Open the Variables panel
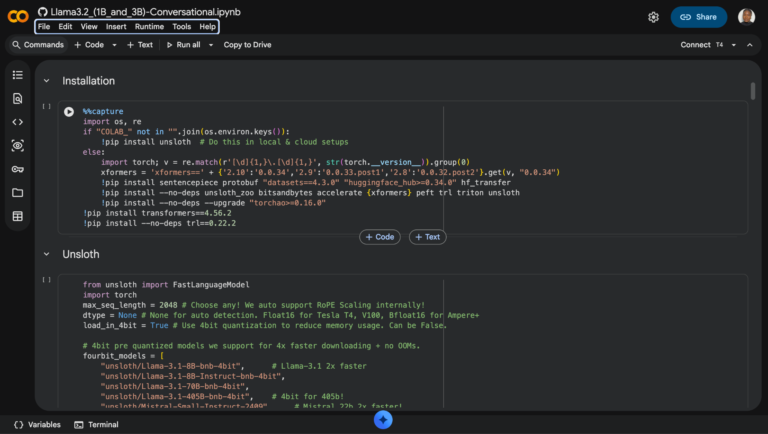This screenshot has width=768, height=434. [x=38, y=425]
